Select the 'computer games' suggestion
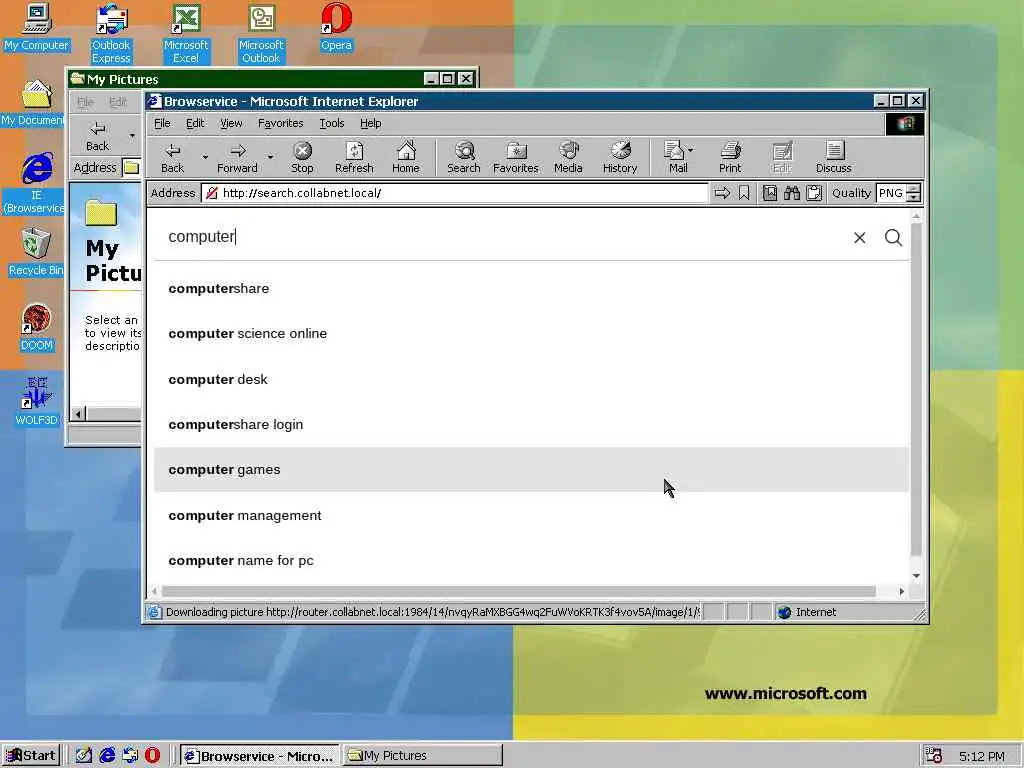 click(x=531, y=470)
